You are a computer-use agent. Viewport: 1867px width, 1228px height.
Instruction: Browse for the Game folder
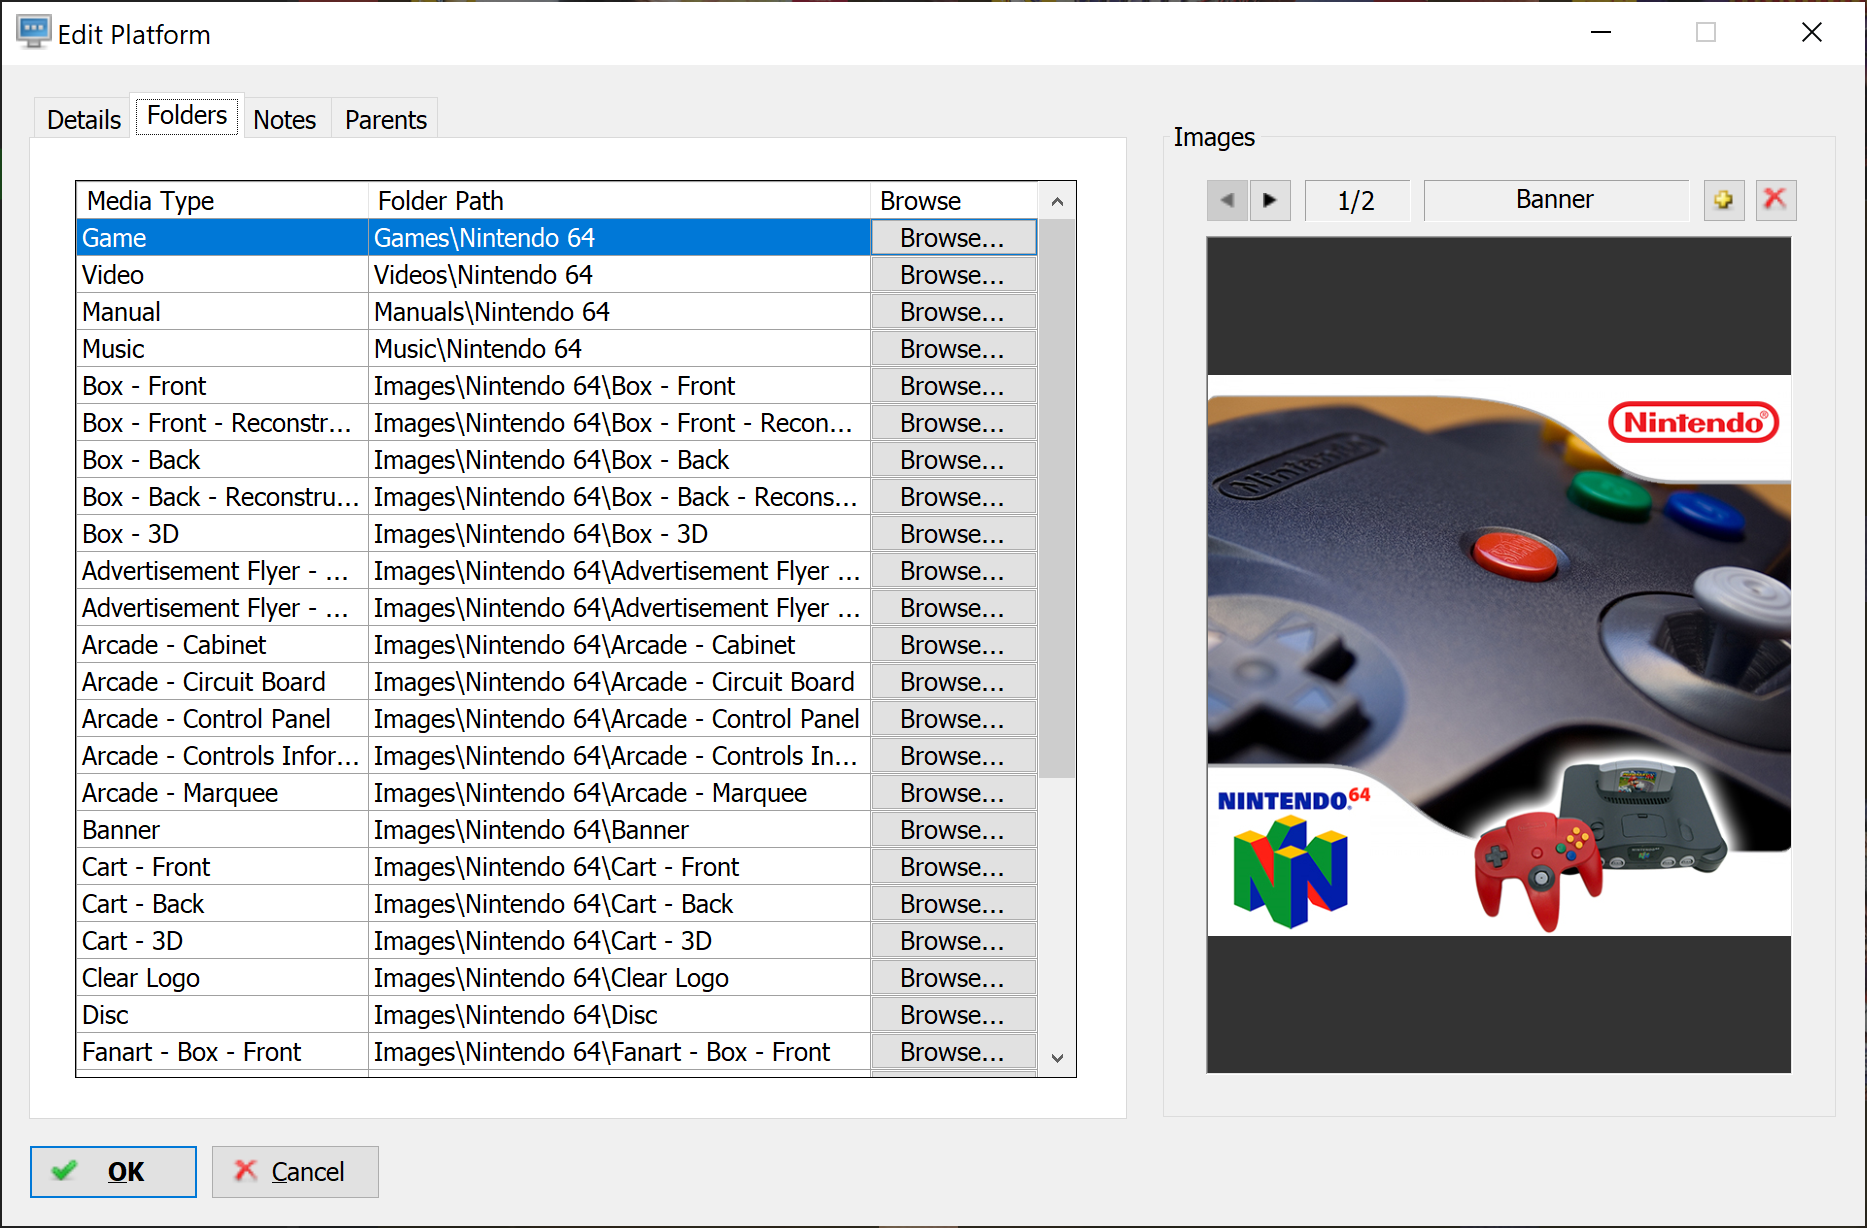(x=953, y=238)
